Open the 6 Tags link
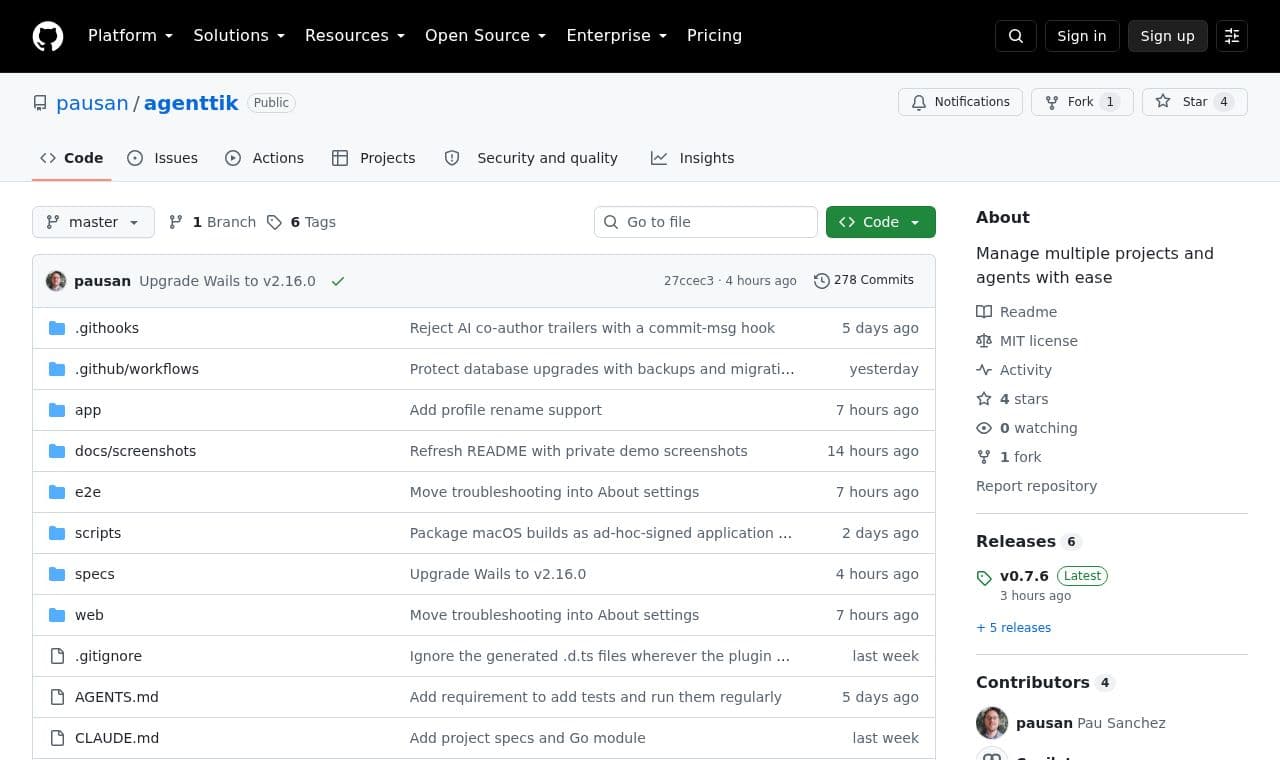1280x760 pixels. pos(301,222)
